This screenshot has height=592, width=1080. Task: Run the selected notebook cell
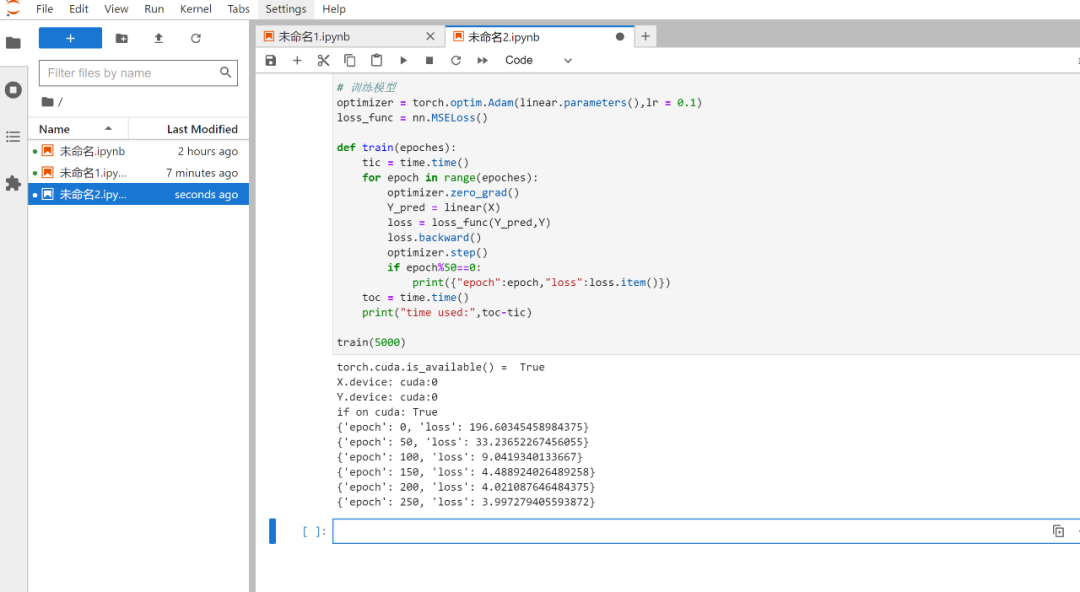coord(403,60)
